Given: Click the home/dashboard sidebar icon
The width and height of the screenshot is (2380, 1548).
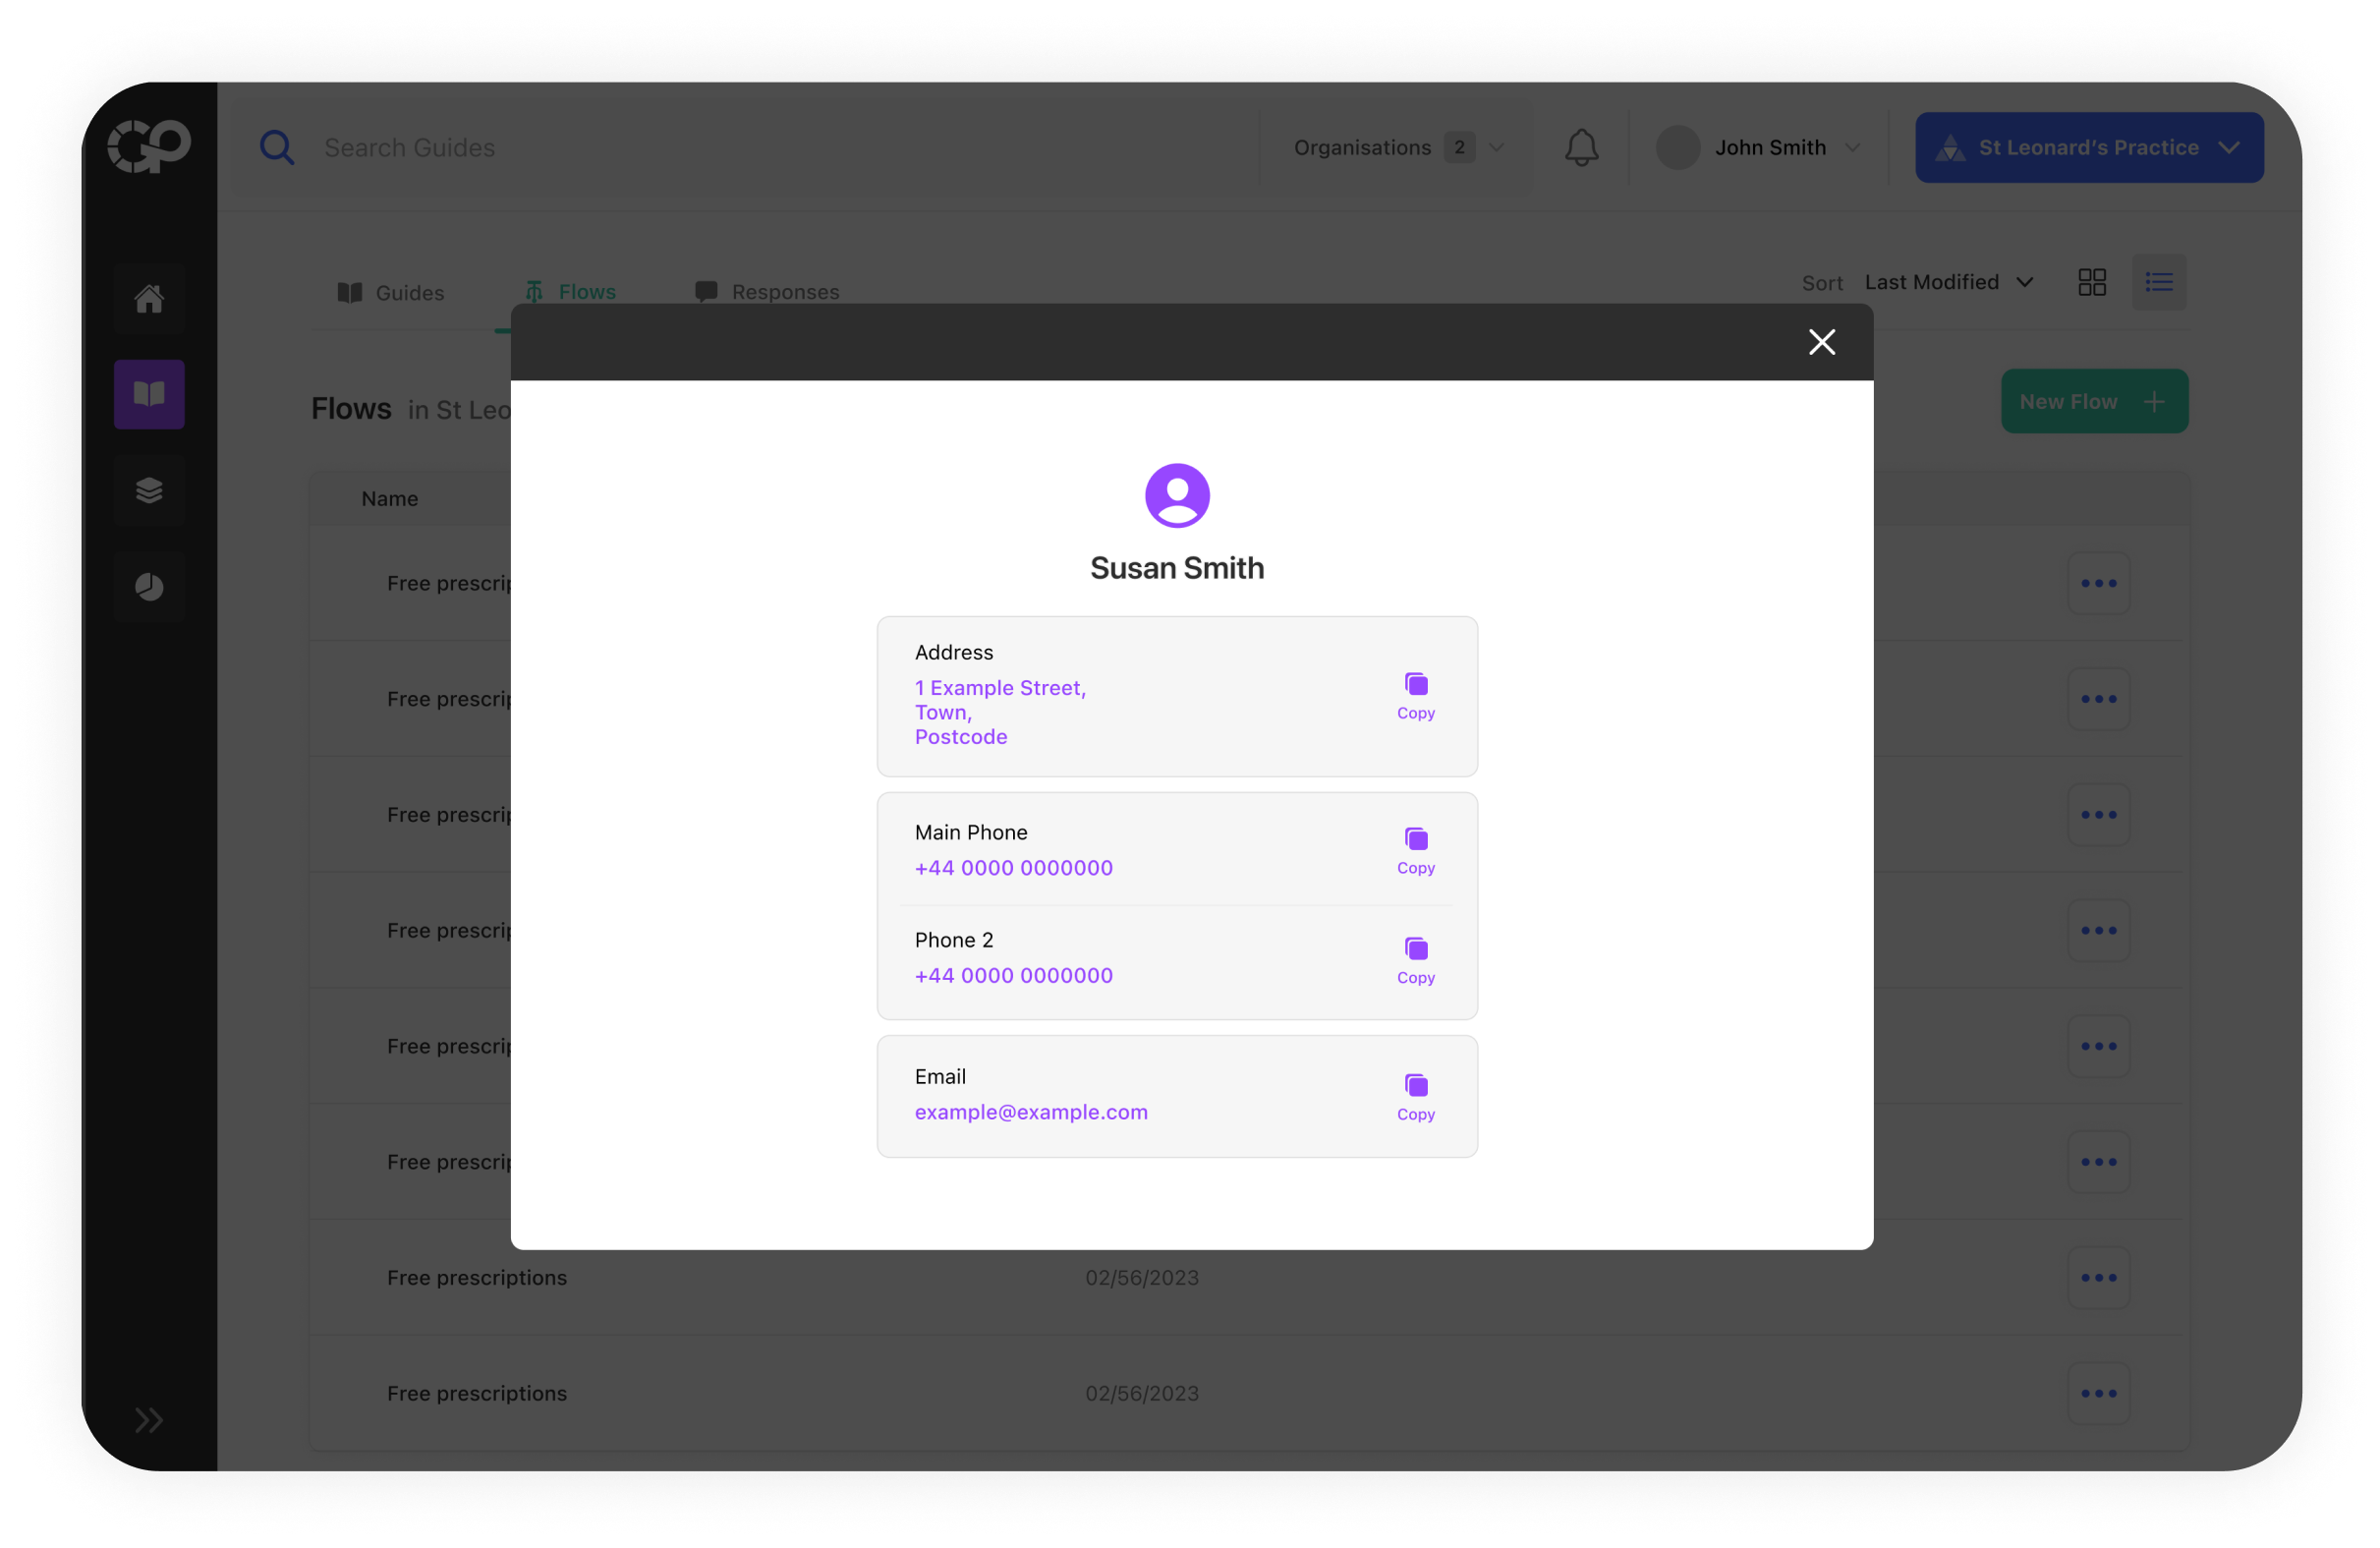Looking at the screenshot, I should [147, 299].
